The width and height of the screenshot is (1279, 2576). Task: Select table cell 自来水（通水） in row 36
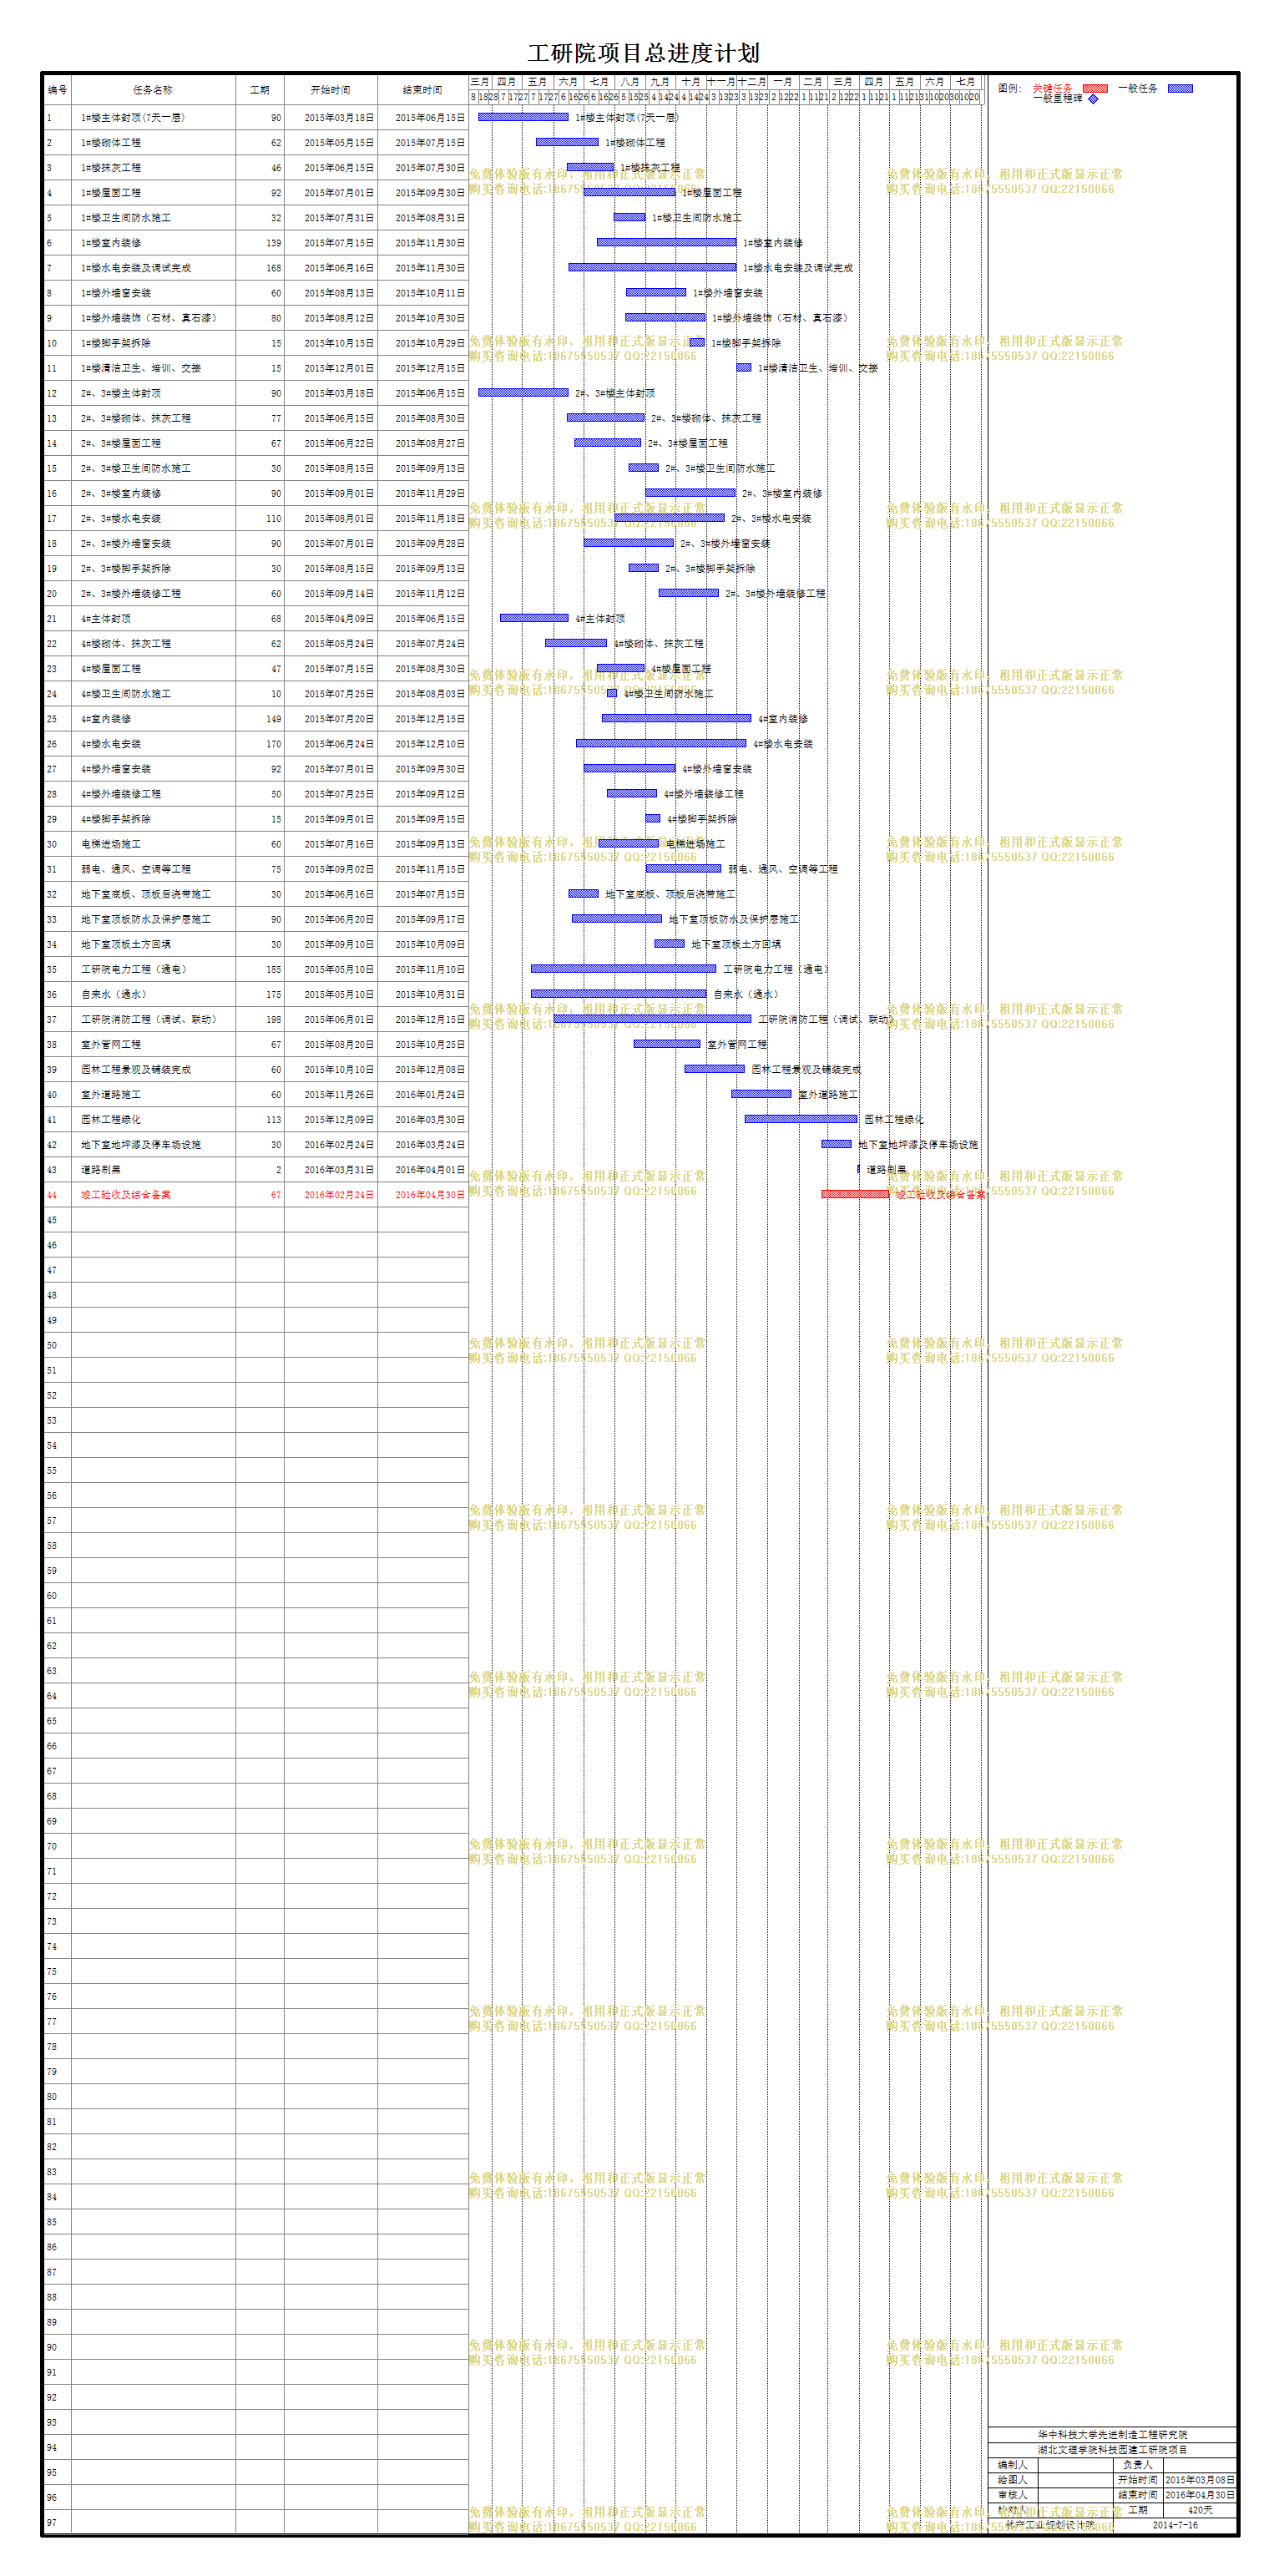(153, 994)
